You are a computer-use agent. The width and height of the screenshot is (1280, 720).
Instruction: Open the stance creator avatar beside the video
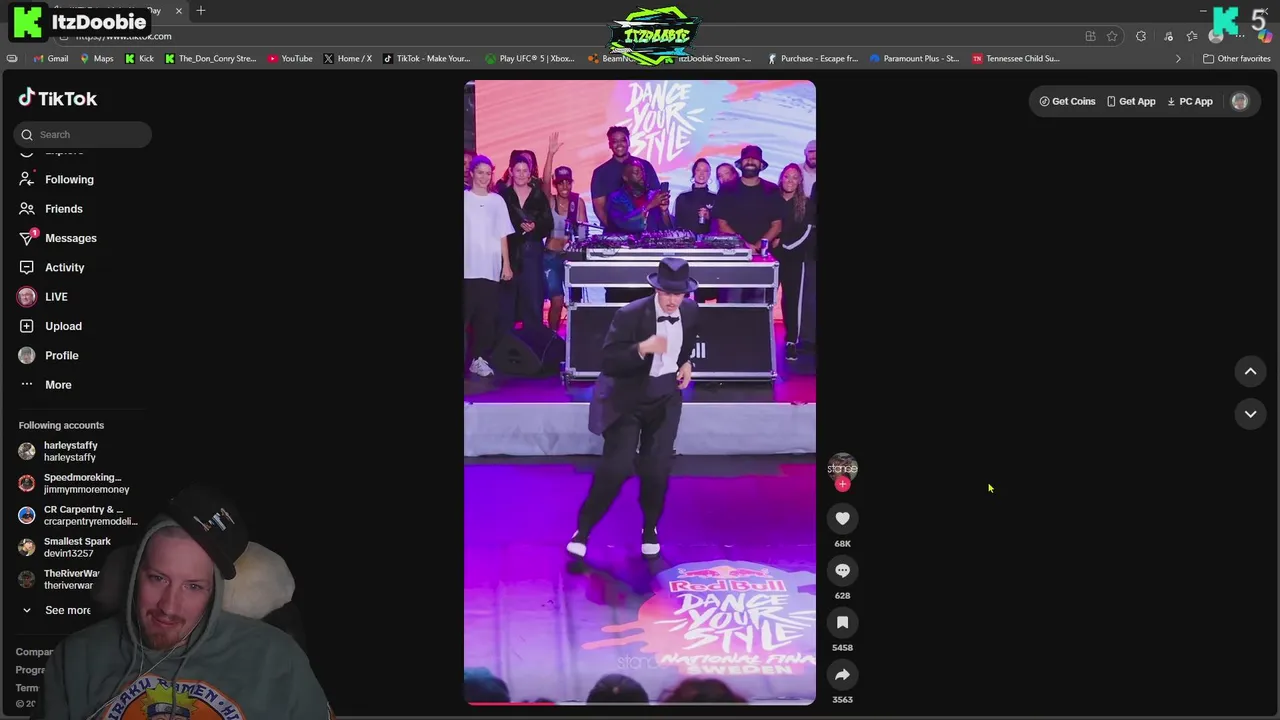(x=842, y=467)
